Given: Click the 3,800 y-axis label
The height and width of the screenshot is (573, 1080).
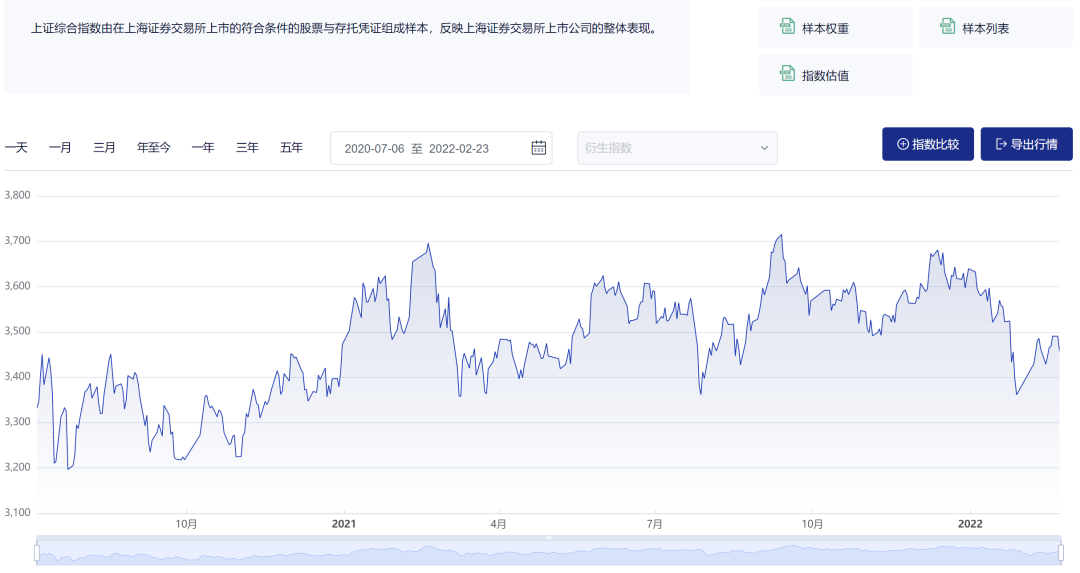Looking at the screenshot, I should [x=17, y=196].
